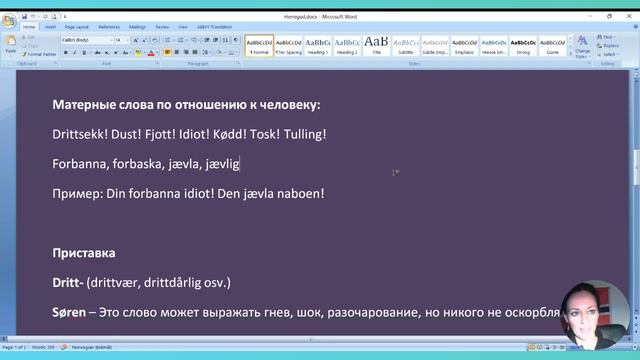Click the Cut command

(29, 37)
